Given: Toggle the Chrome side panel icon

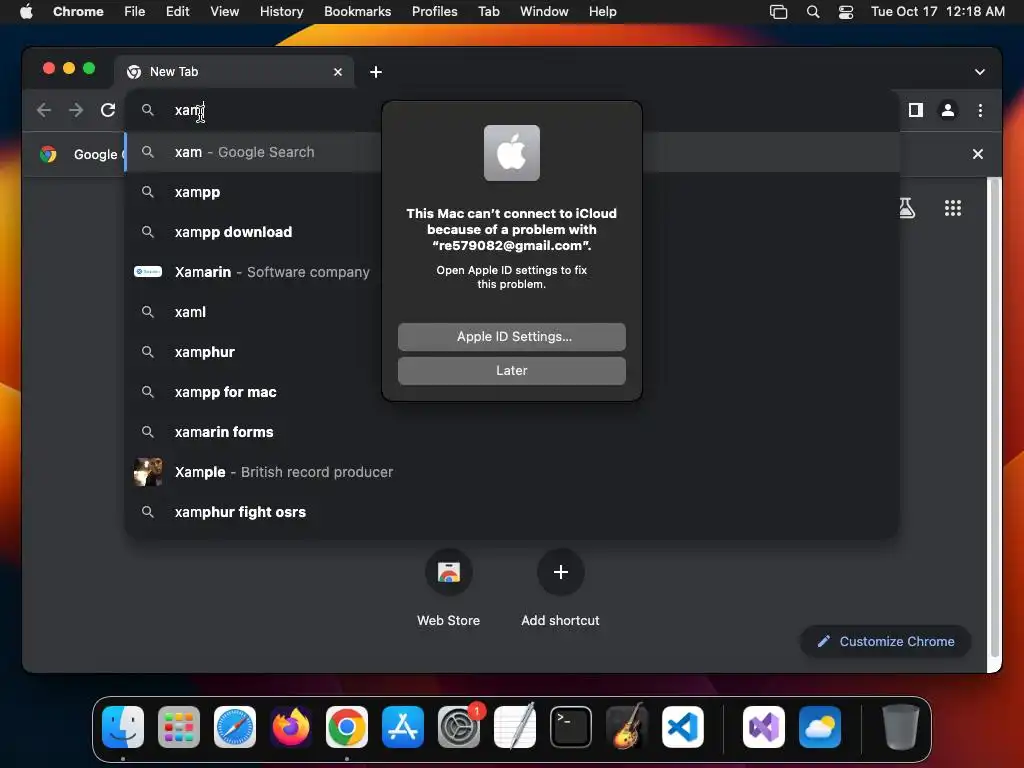Looking at the screenshot, I should pos(916,110).
